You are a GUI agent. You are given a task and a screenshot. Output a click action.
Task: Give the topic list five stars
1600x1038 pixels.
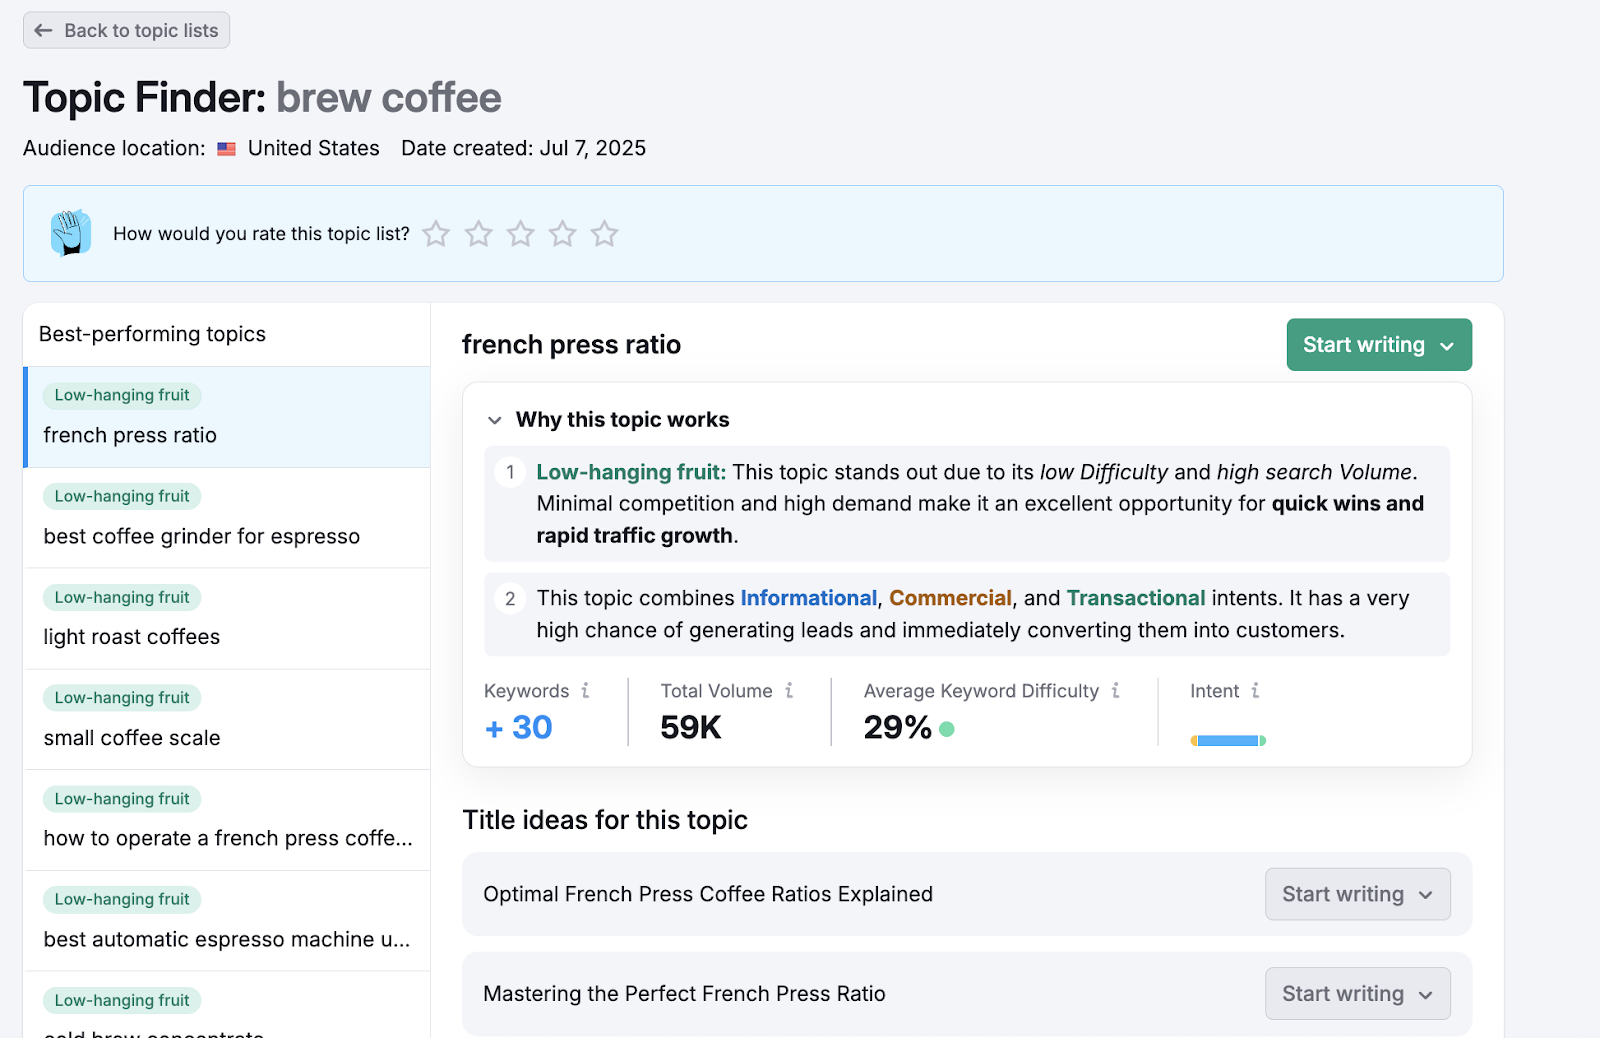604,234
